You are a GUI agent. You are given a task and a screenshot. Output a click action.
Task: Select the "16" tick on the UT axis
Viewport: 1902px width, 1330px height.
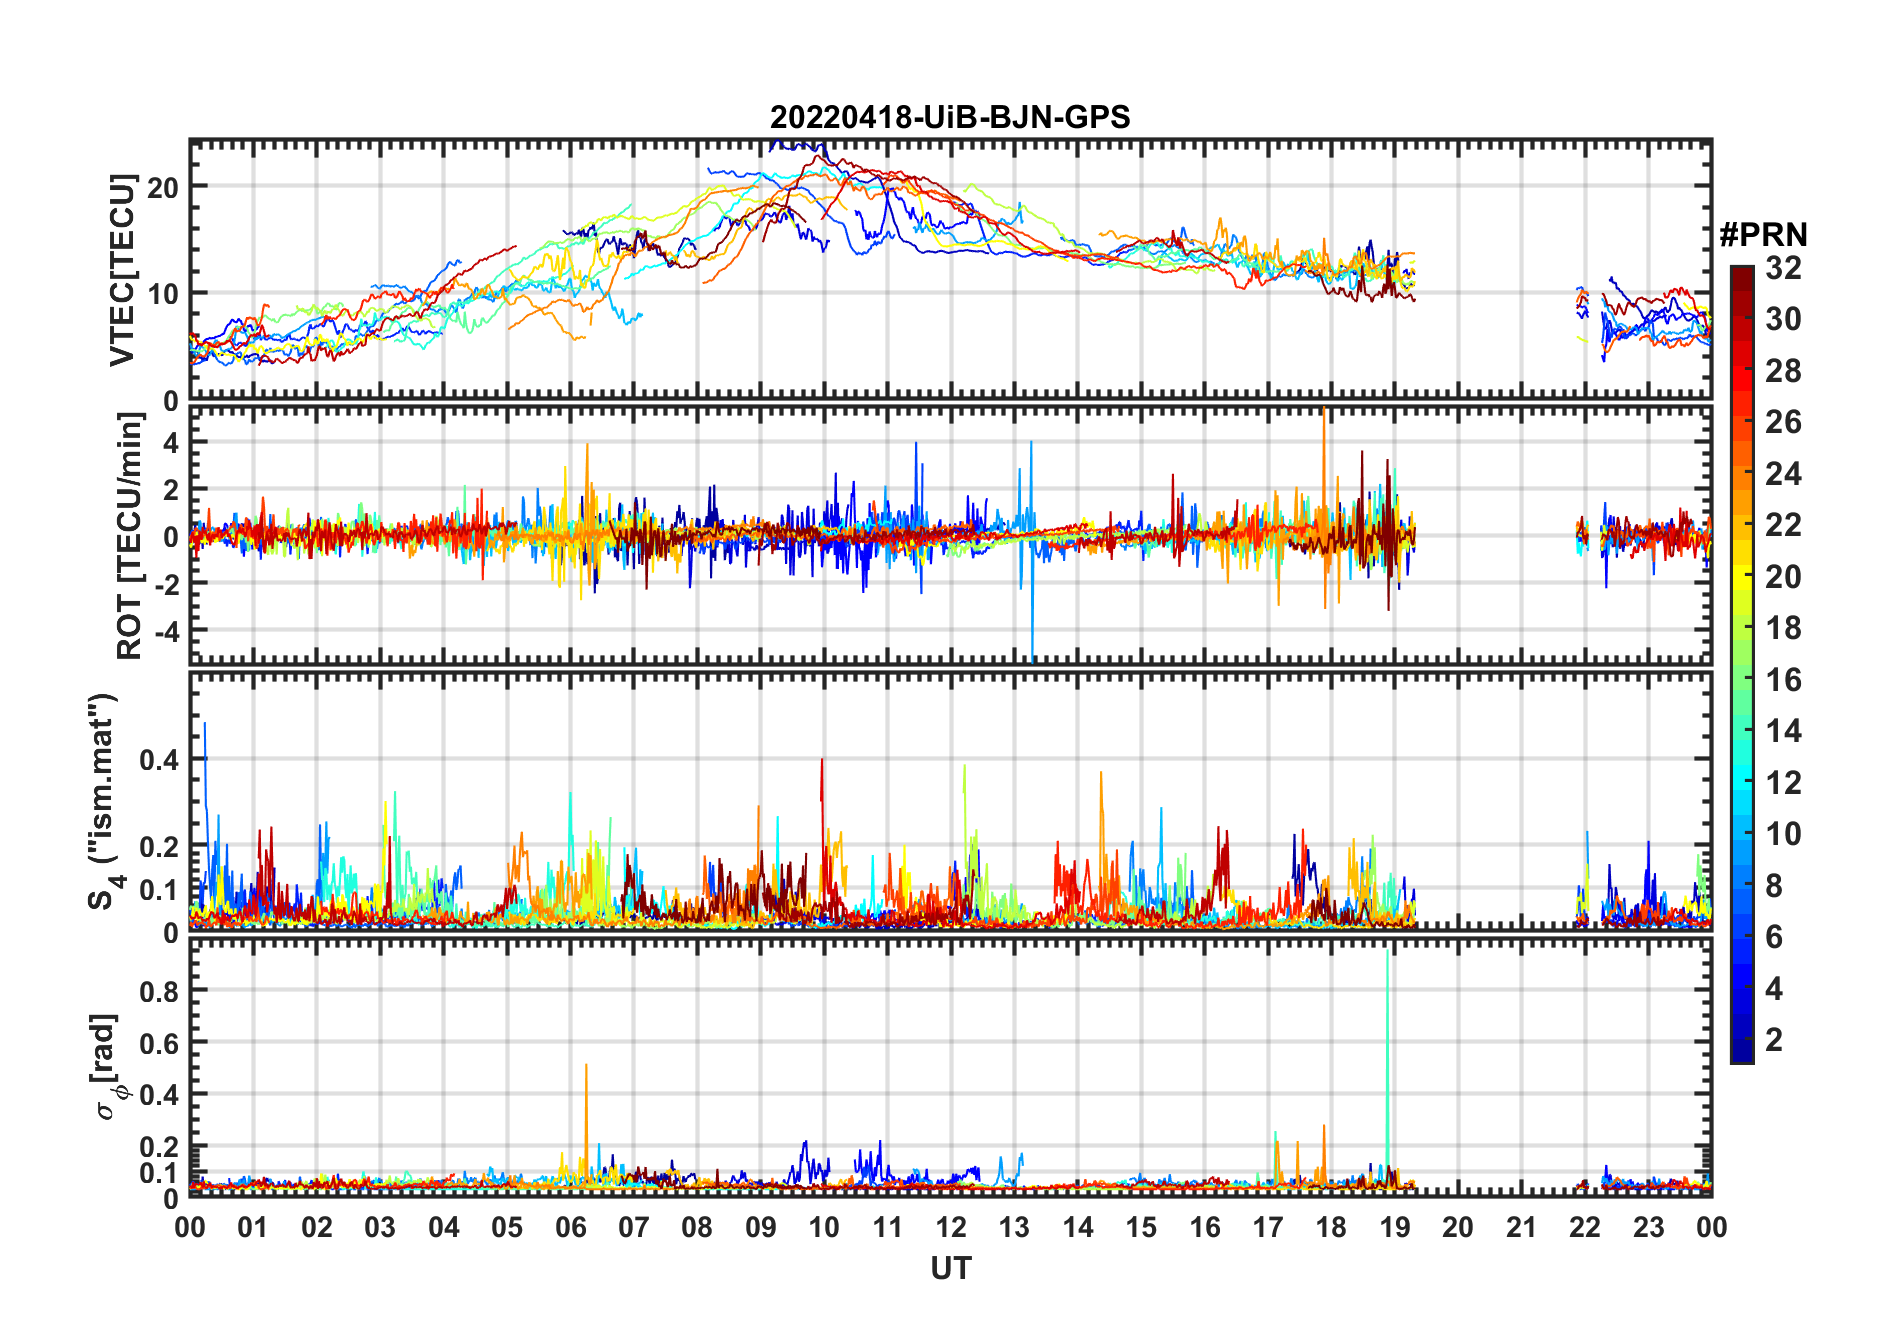1205,1227
